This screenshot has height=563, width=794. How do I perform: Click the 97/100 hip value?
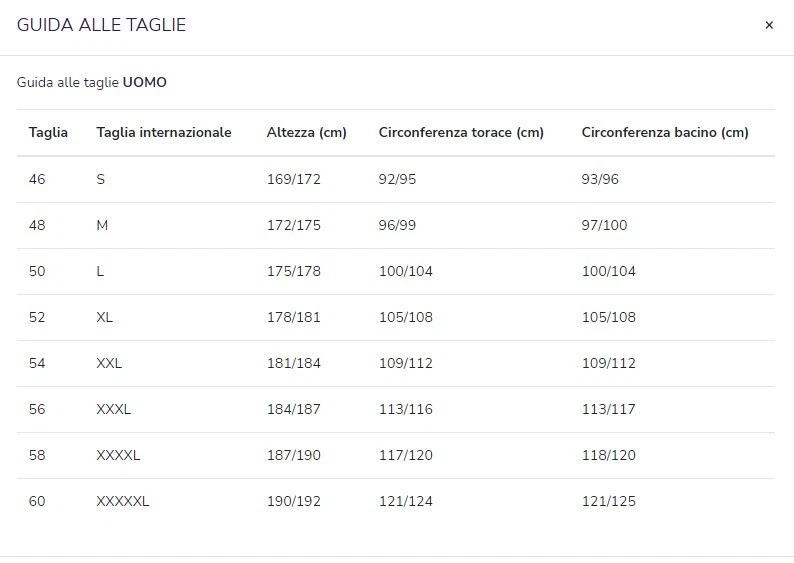604,225
